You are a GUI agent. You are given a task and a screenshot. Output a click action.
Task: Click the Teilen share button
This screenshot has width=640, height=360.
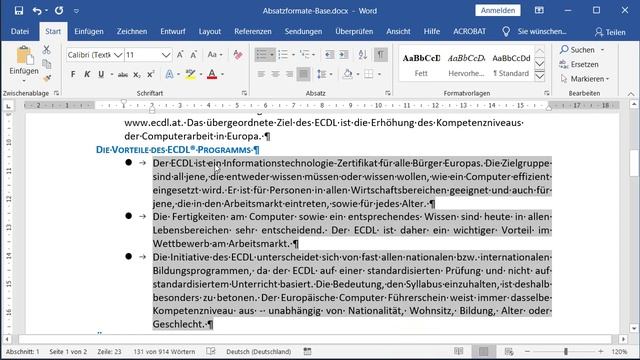coord(610,32)
